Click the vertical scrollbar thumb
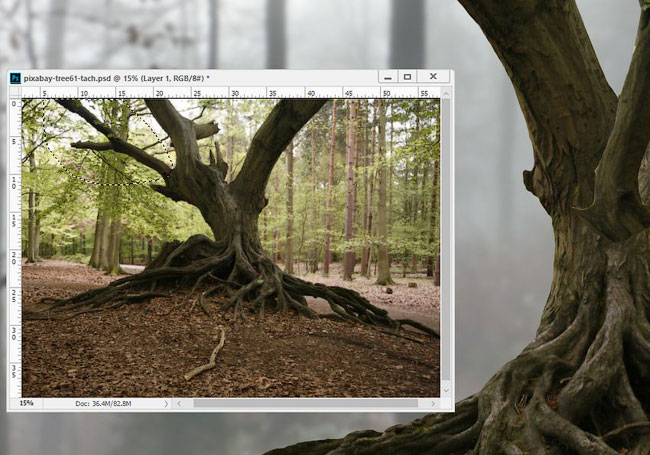 446,239
